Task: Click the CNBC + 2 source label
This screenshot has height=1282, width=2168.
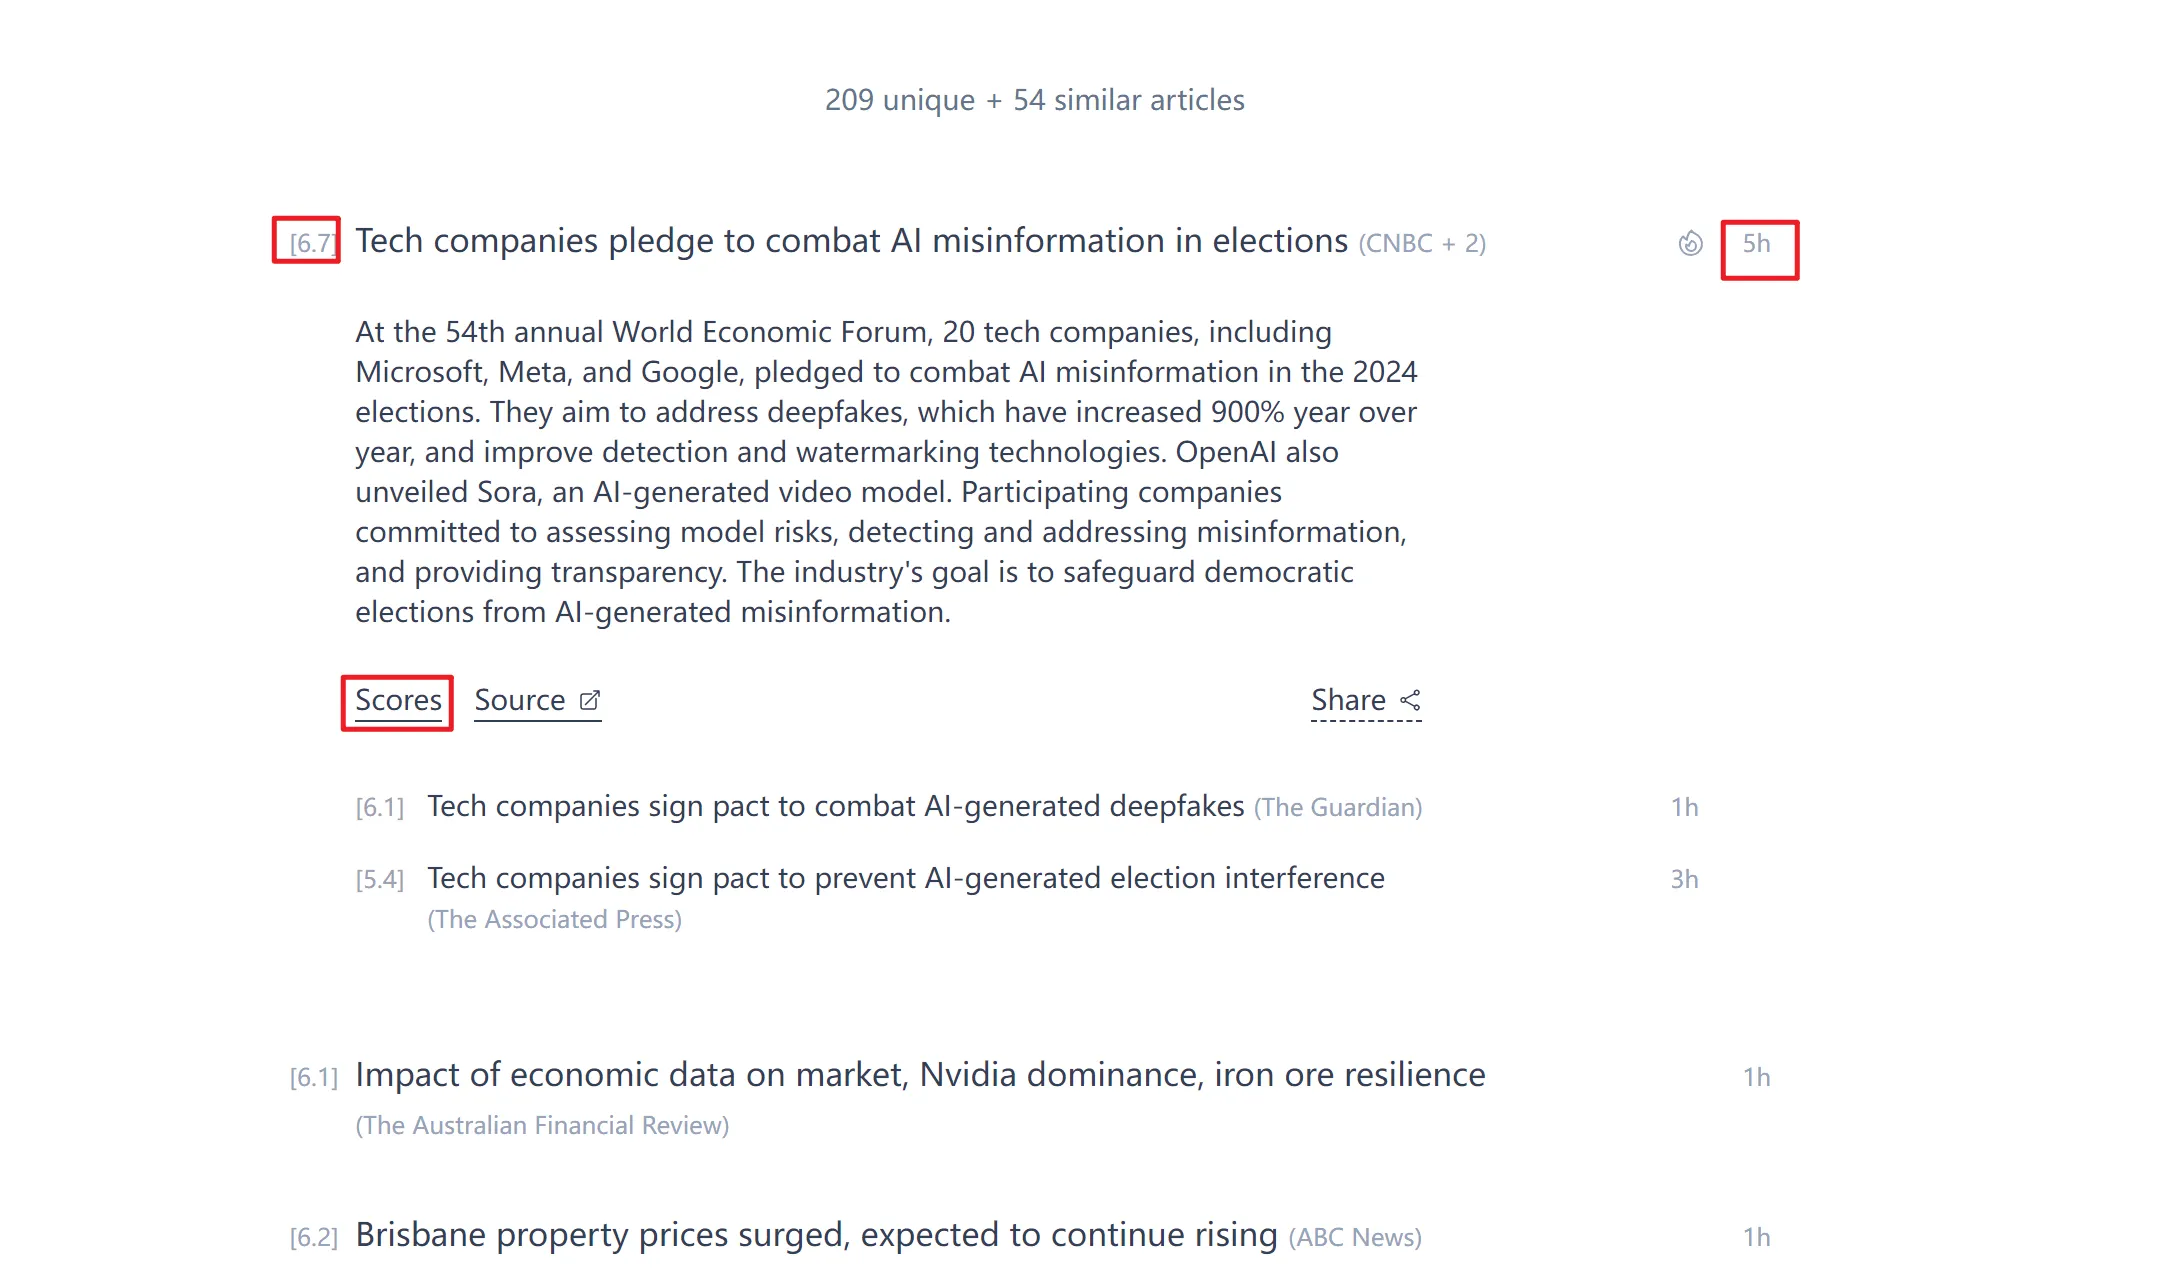Action: 1422,243
